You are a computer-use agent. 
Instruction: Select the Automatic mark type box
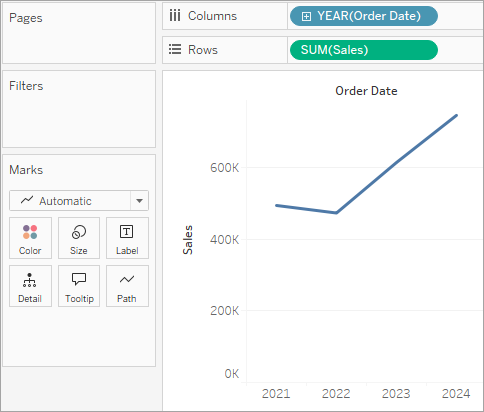pyautogui.click(x=79, y=201)
